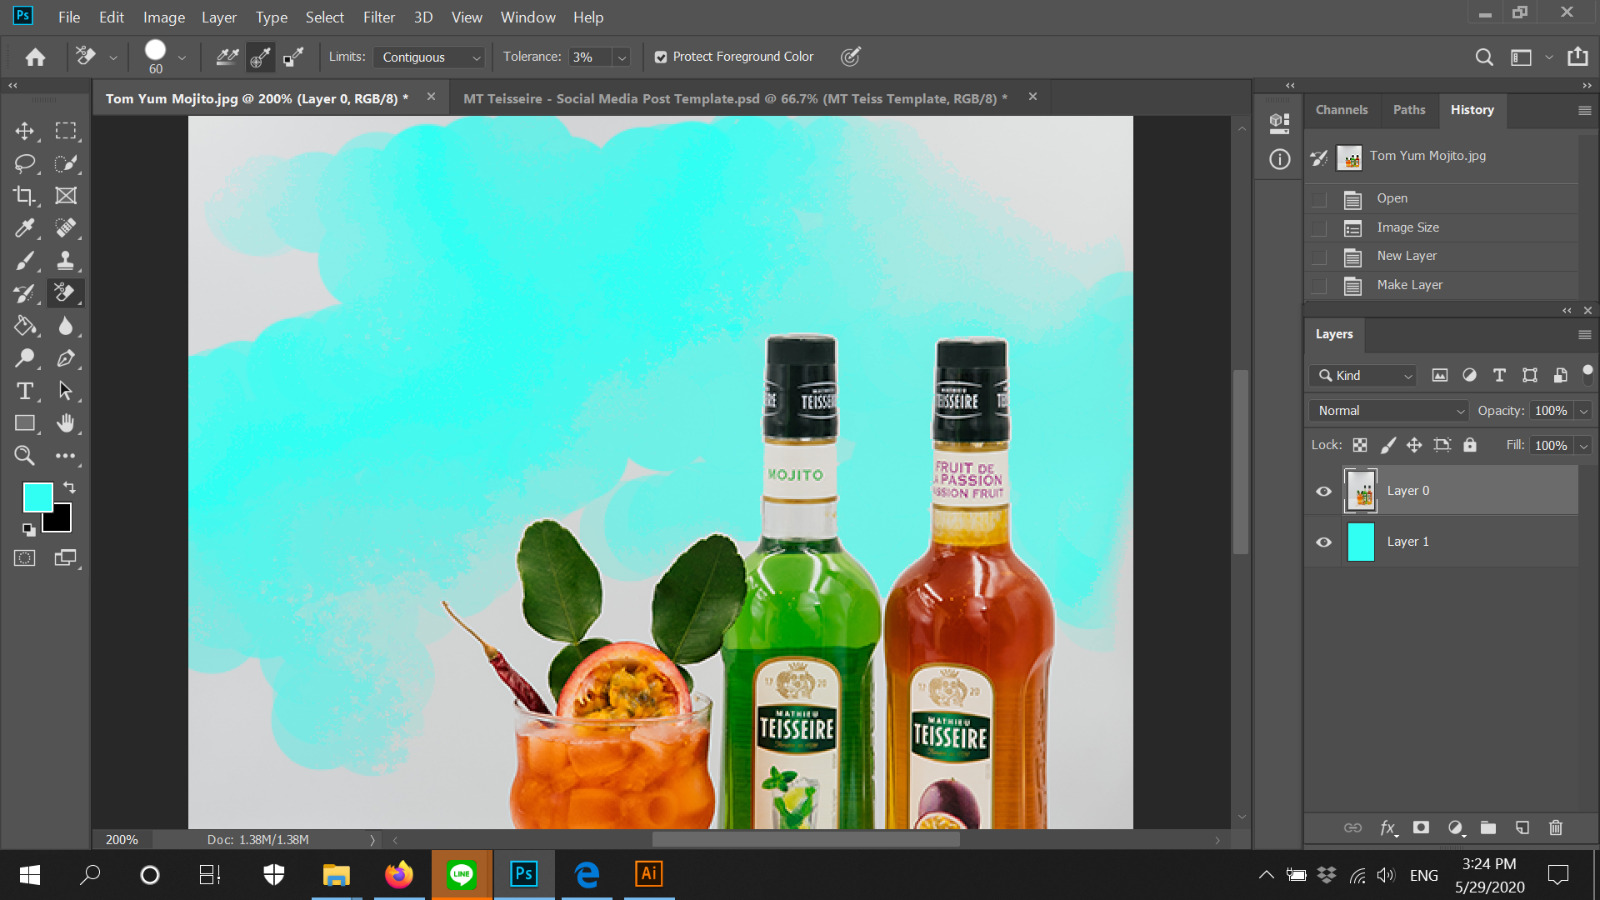Click the Layer 1 cyan thumbnail
The height and width of the screenshot is (900, 1600).
(x=1361, y=542)
